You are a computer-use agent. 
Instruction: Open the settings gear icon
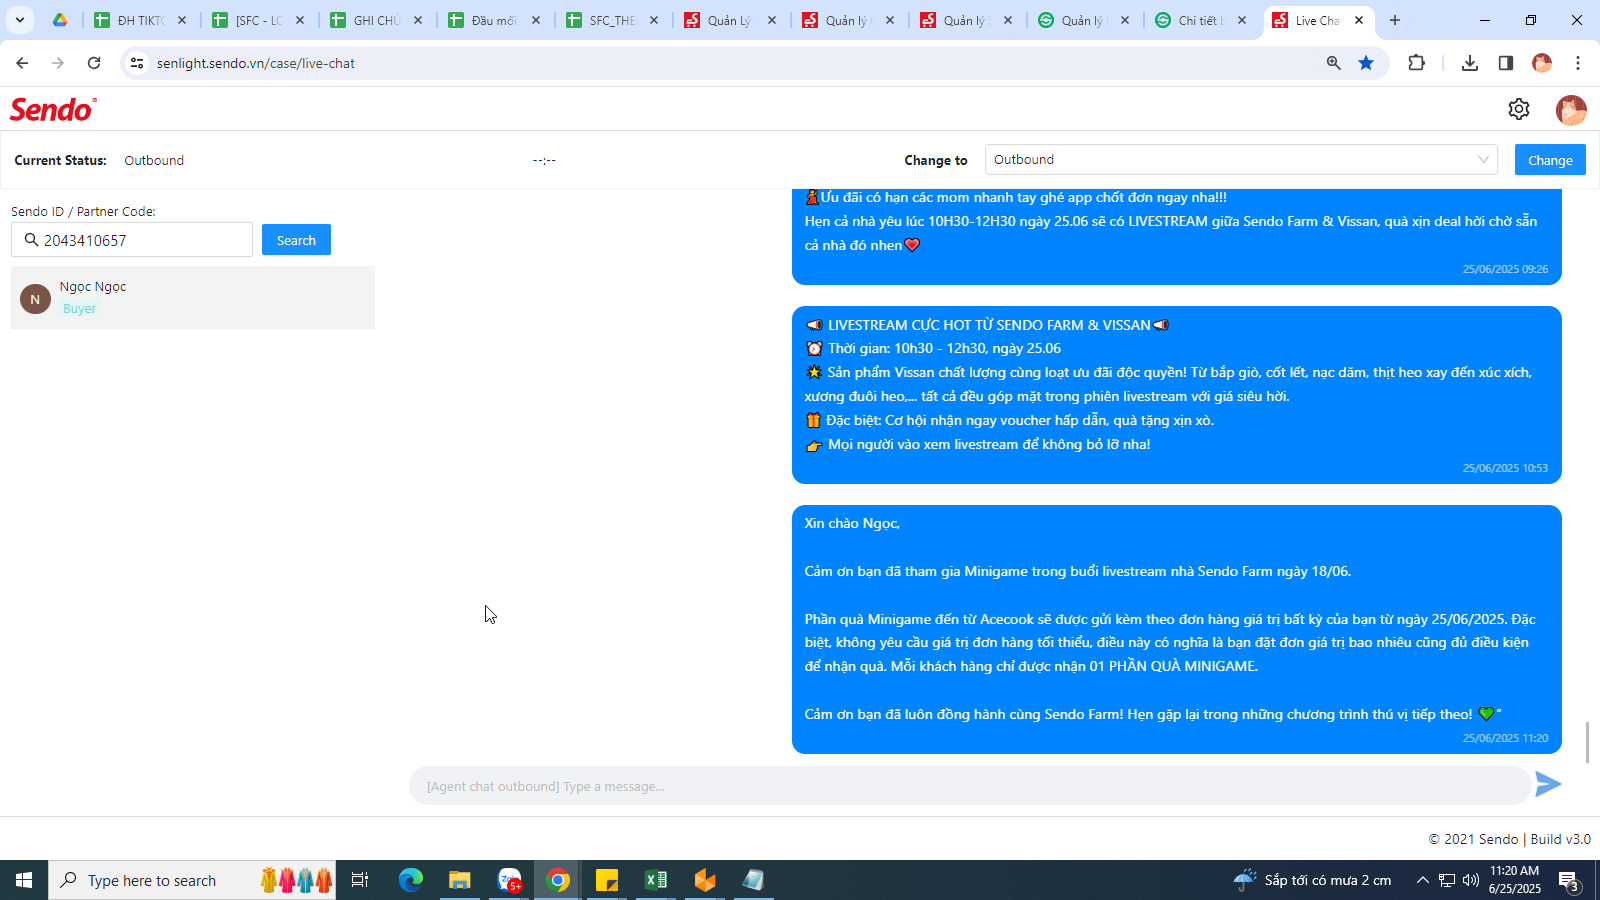click(x=1519, y=109)
